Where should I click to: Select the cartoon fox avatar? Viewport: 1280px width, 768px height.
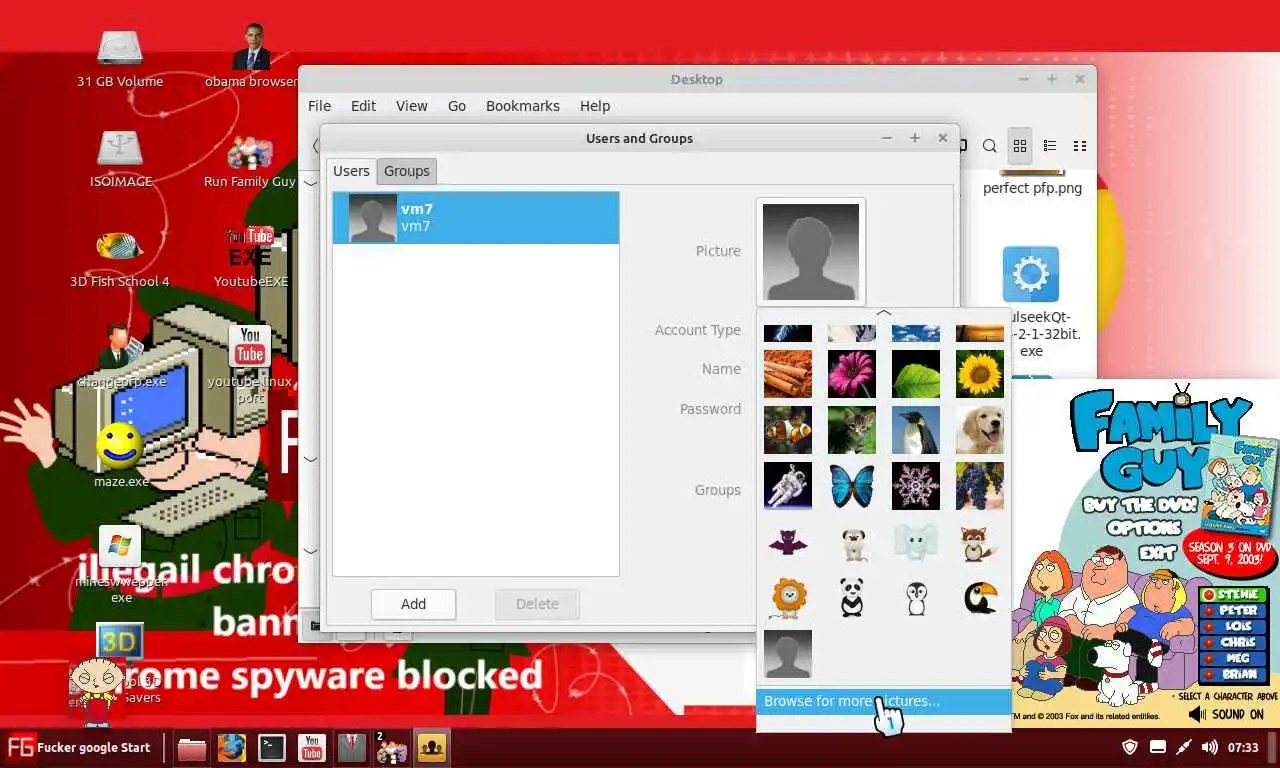click(980, 542)
